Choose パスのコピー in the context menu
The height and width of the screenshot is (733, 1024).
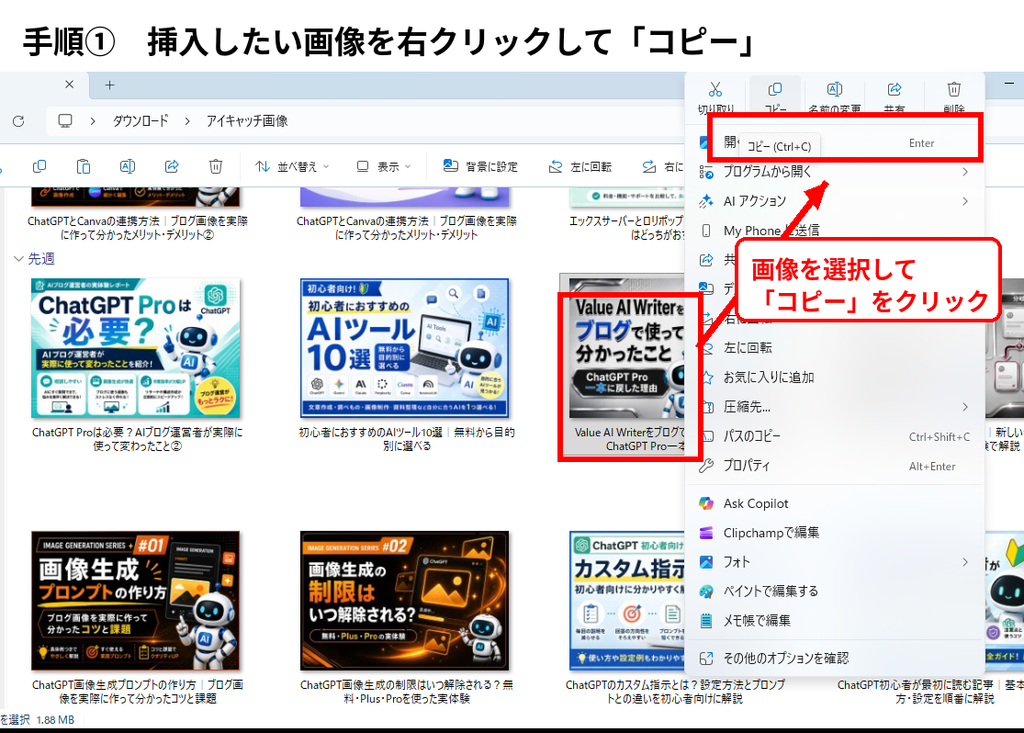834,436
